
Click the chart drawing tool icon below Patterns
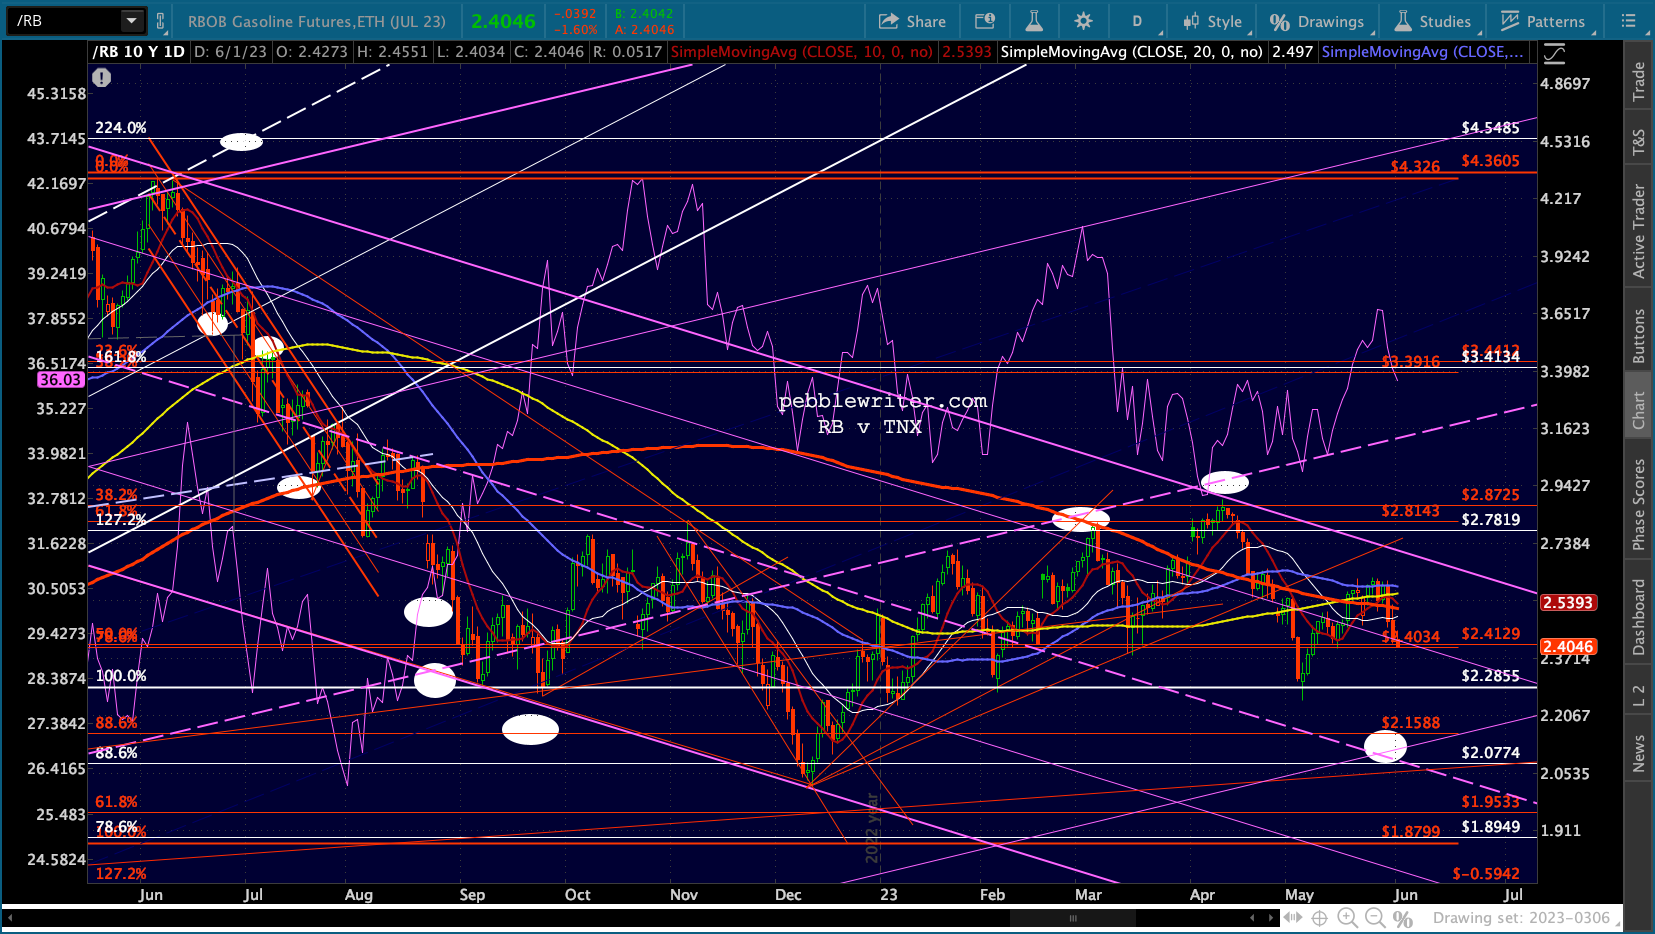pyautogui.click(x=1554, y=54)
